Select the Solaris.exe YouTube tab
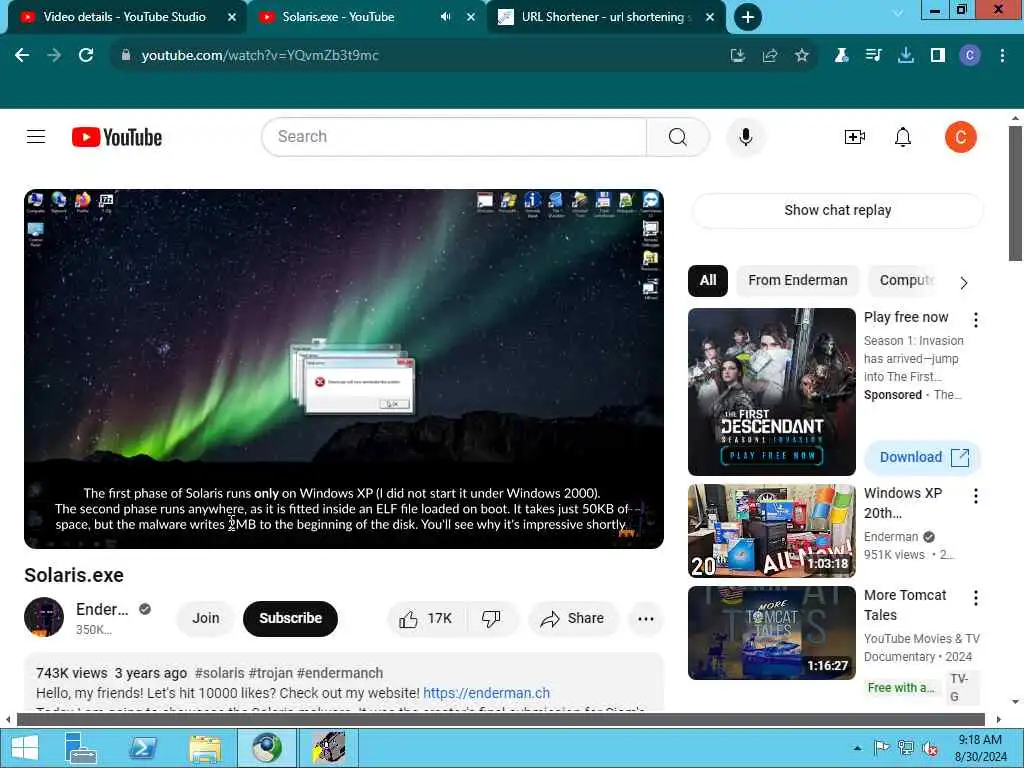 (338, 17)
